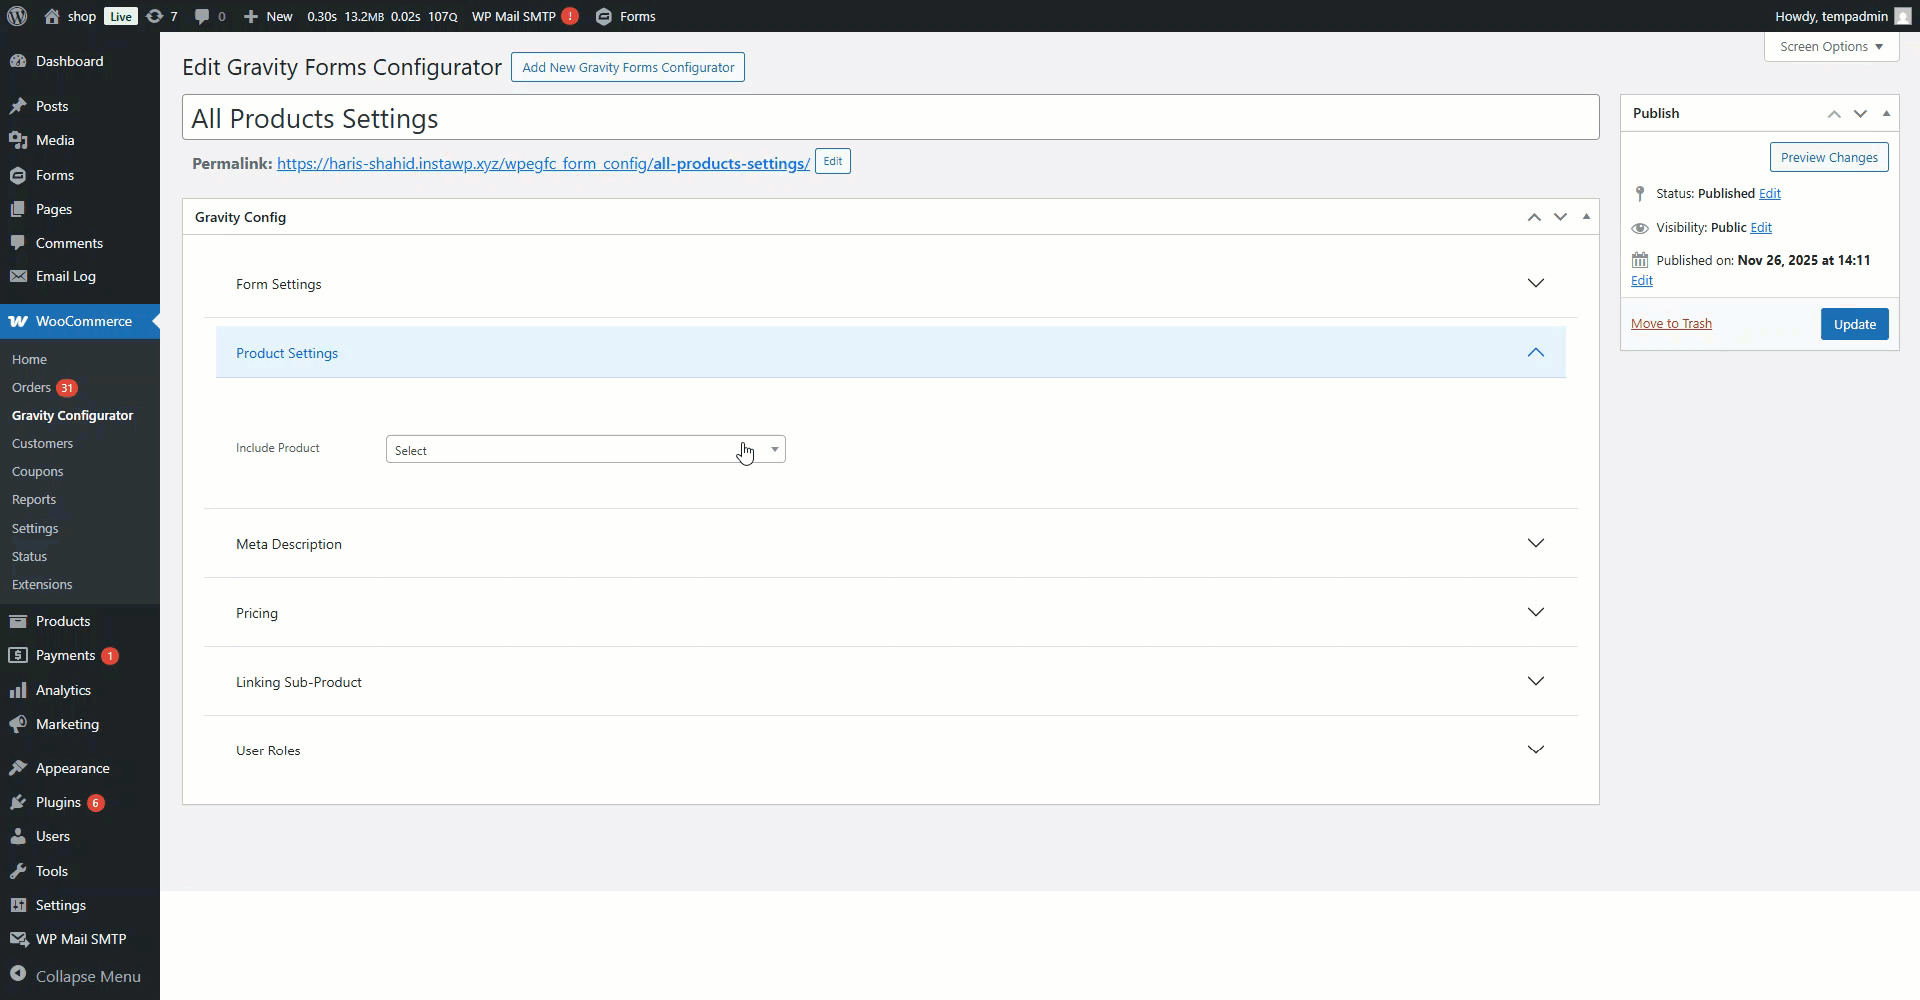Expand the Meta Description section
Image resolution: width=1920 pixels, height=1000 pixels.
click(891, 544)
